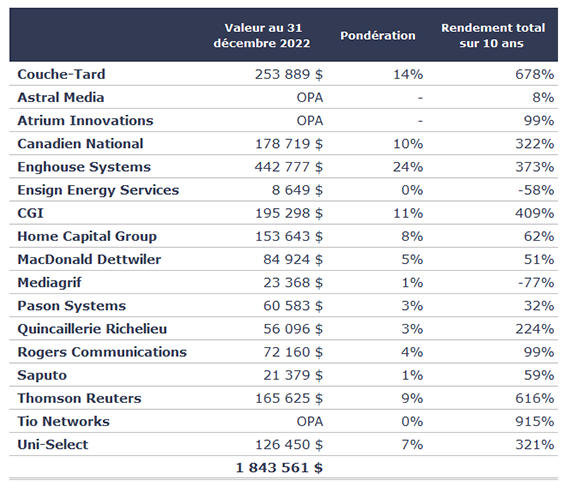This screenshot has height=492, width=570.
Task: Click the Rendement total sur 10 ans header
Action: coord(493,36)
